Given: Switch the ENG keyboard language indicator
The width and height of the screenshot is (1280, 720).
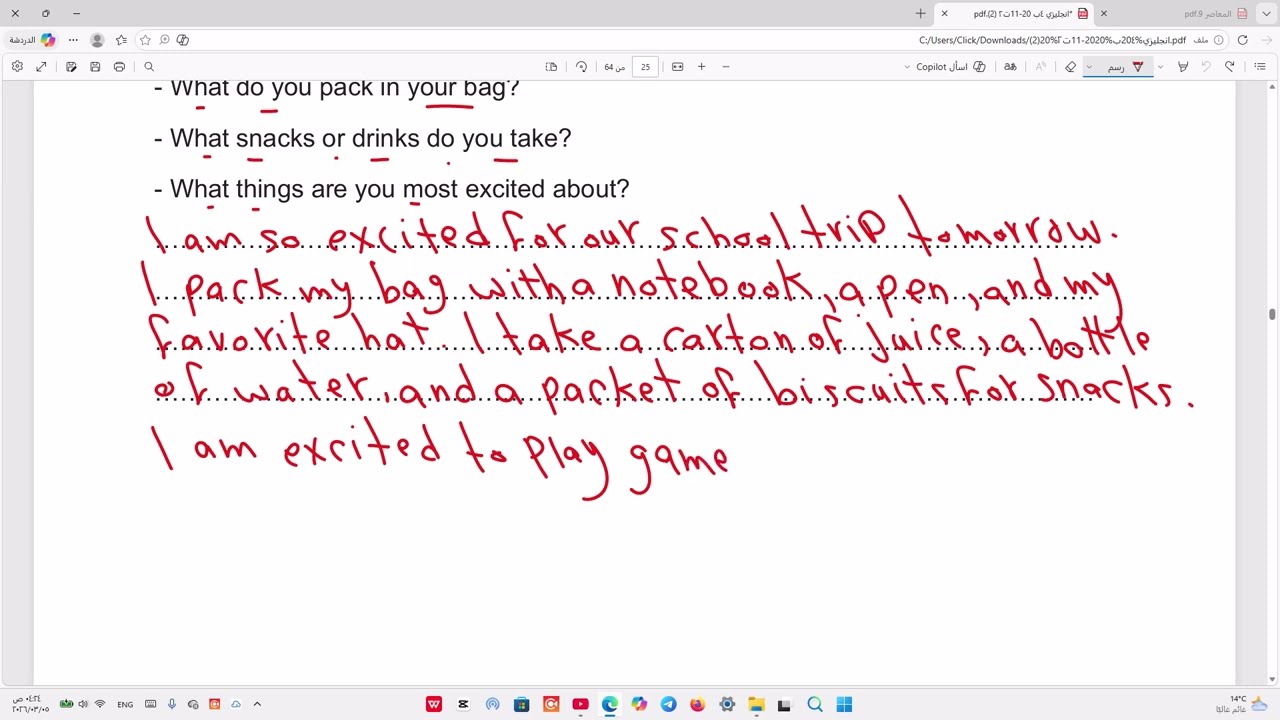Looking at the screenshot, I should (125, 704).
